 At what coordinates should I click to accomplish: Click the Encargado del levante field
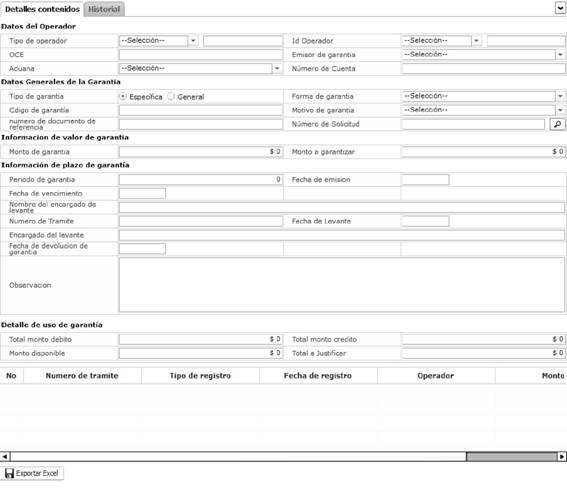342,235
